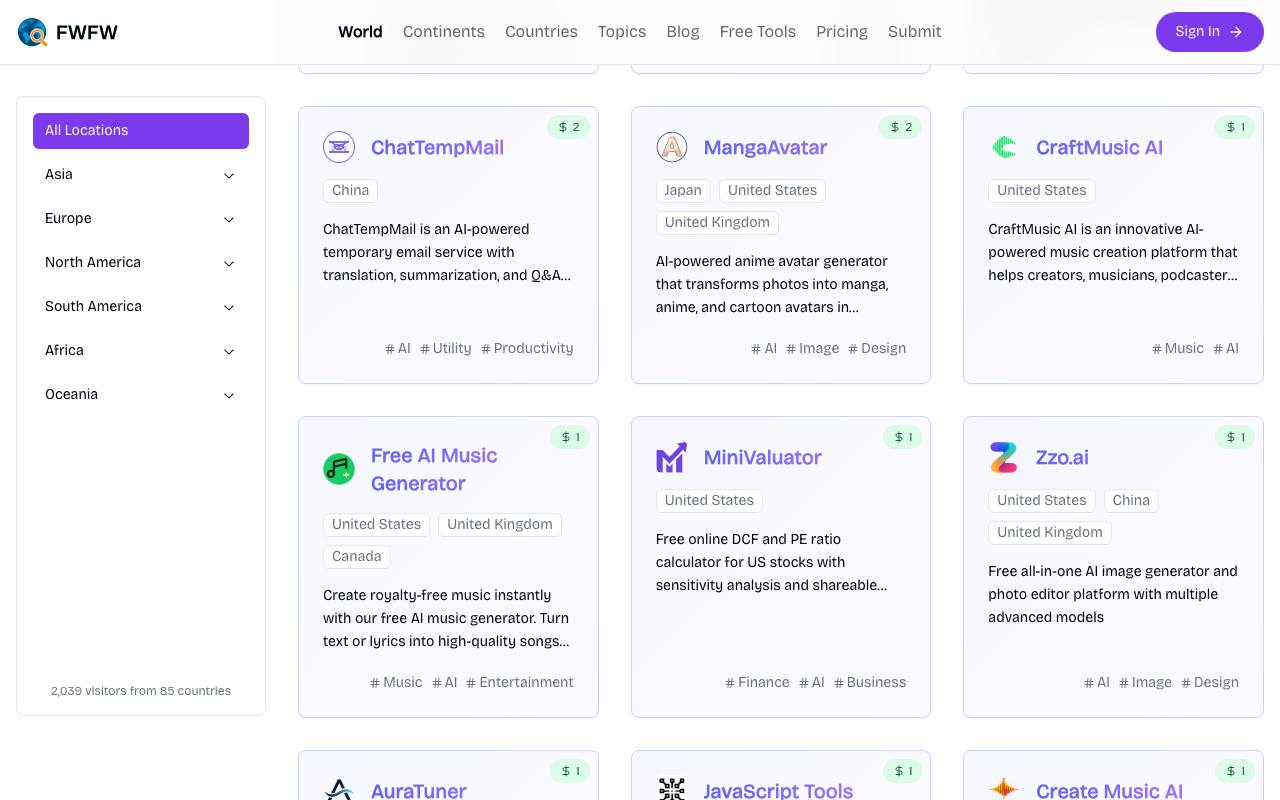Click the MangaAvatar logo icon
1280x800 pixels.
[672, 147]
